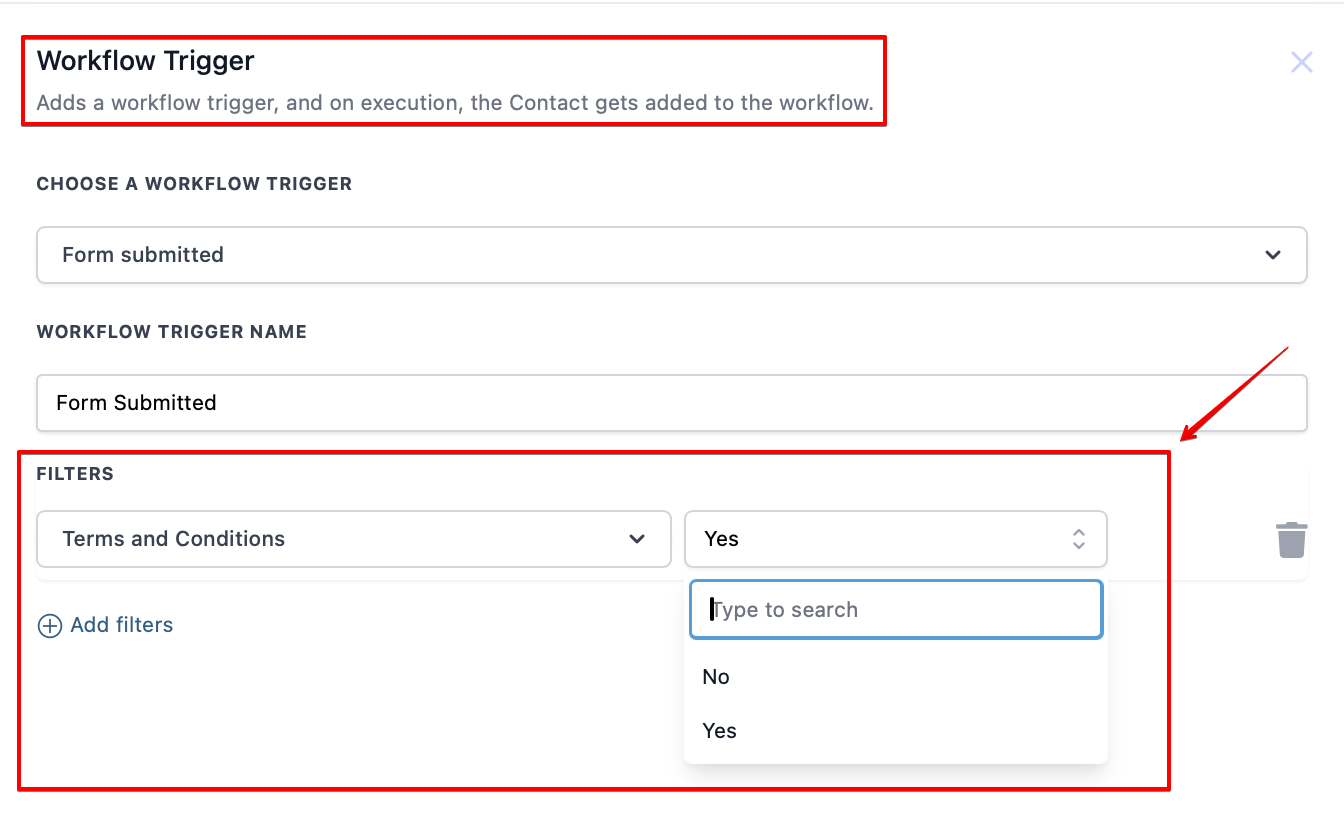Click the chevron arrow on Form submitted dropdown
Screen dimensions: 1344x830
tap(1273, 255)
